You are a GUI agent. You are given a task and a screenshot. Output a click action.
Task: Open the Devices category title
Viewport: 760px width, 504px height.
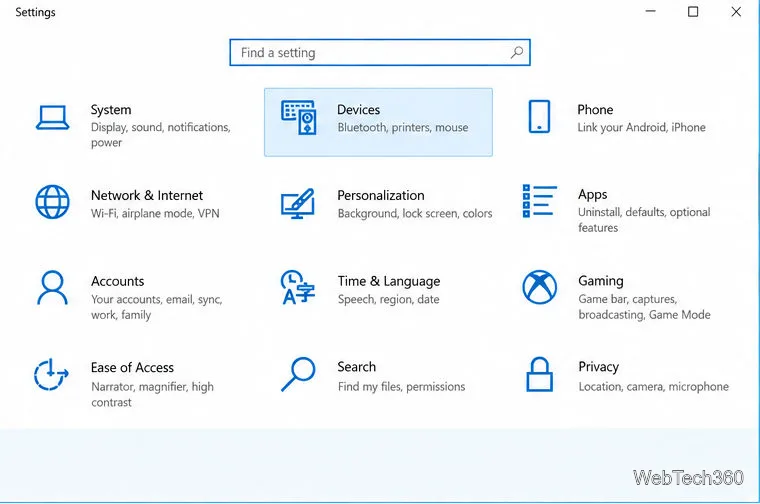(359, 110)
